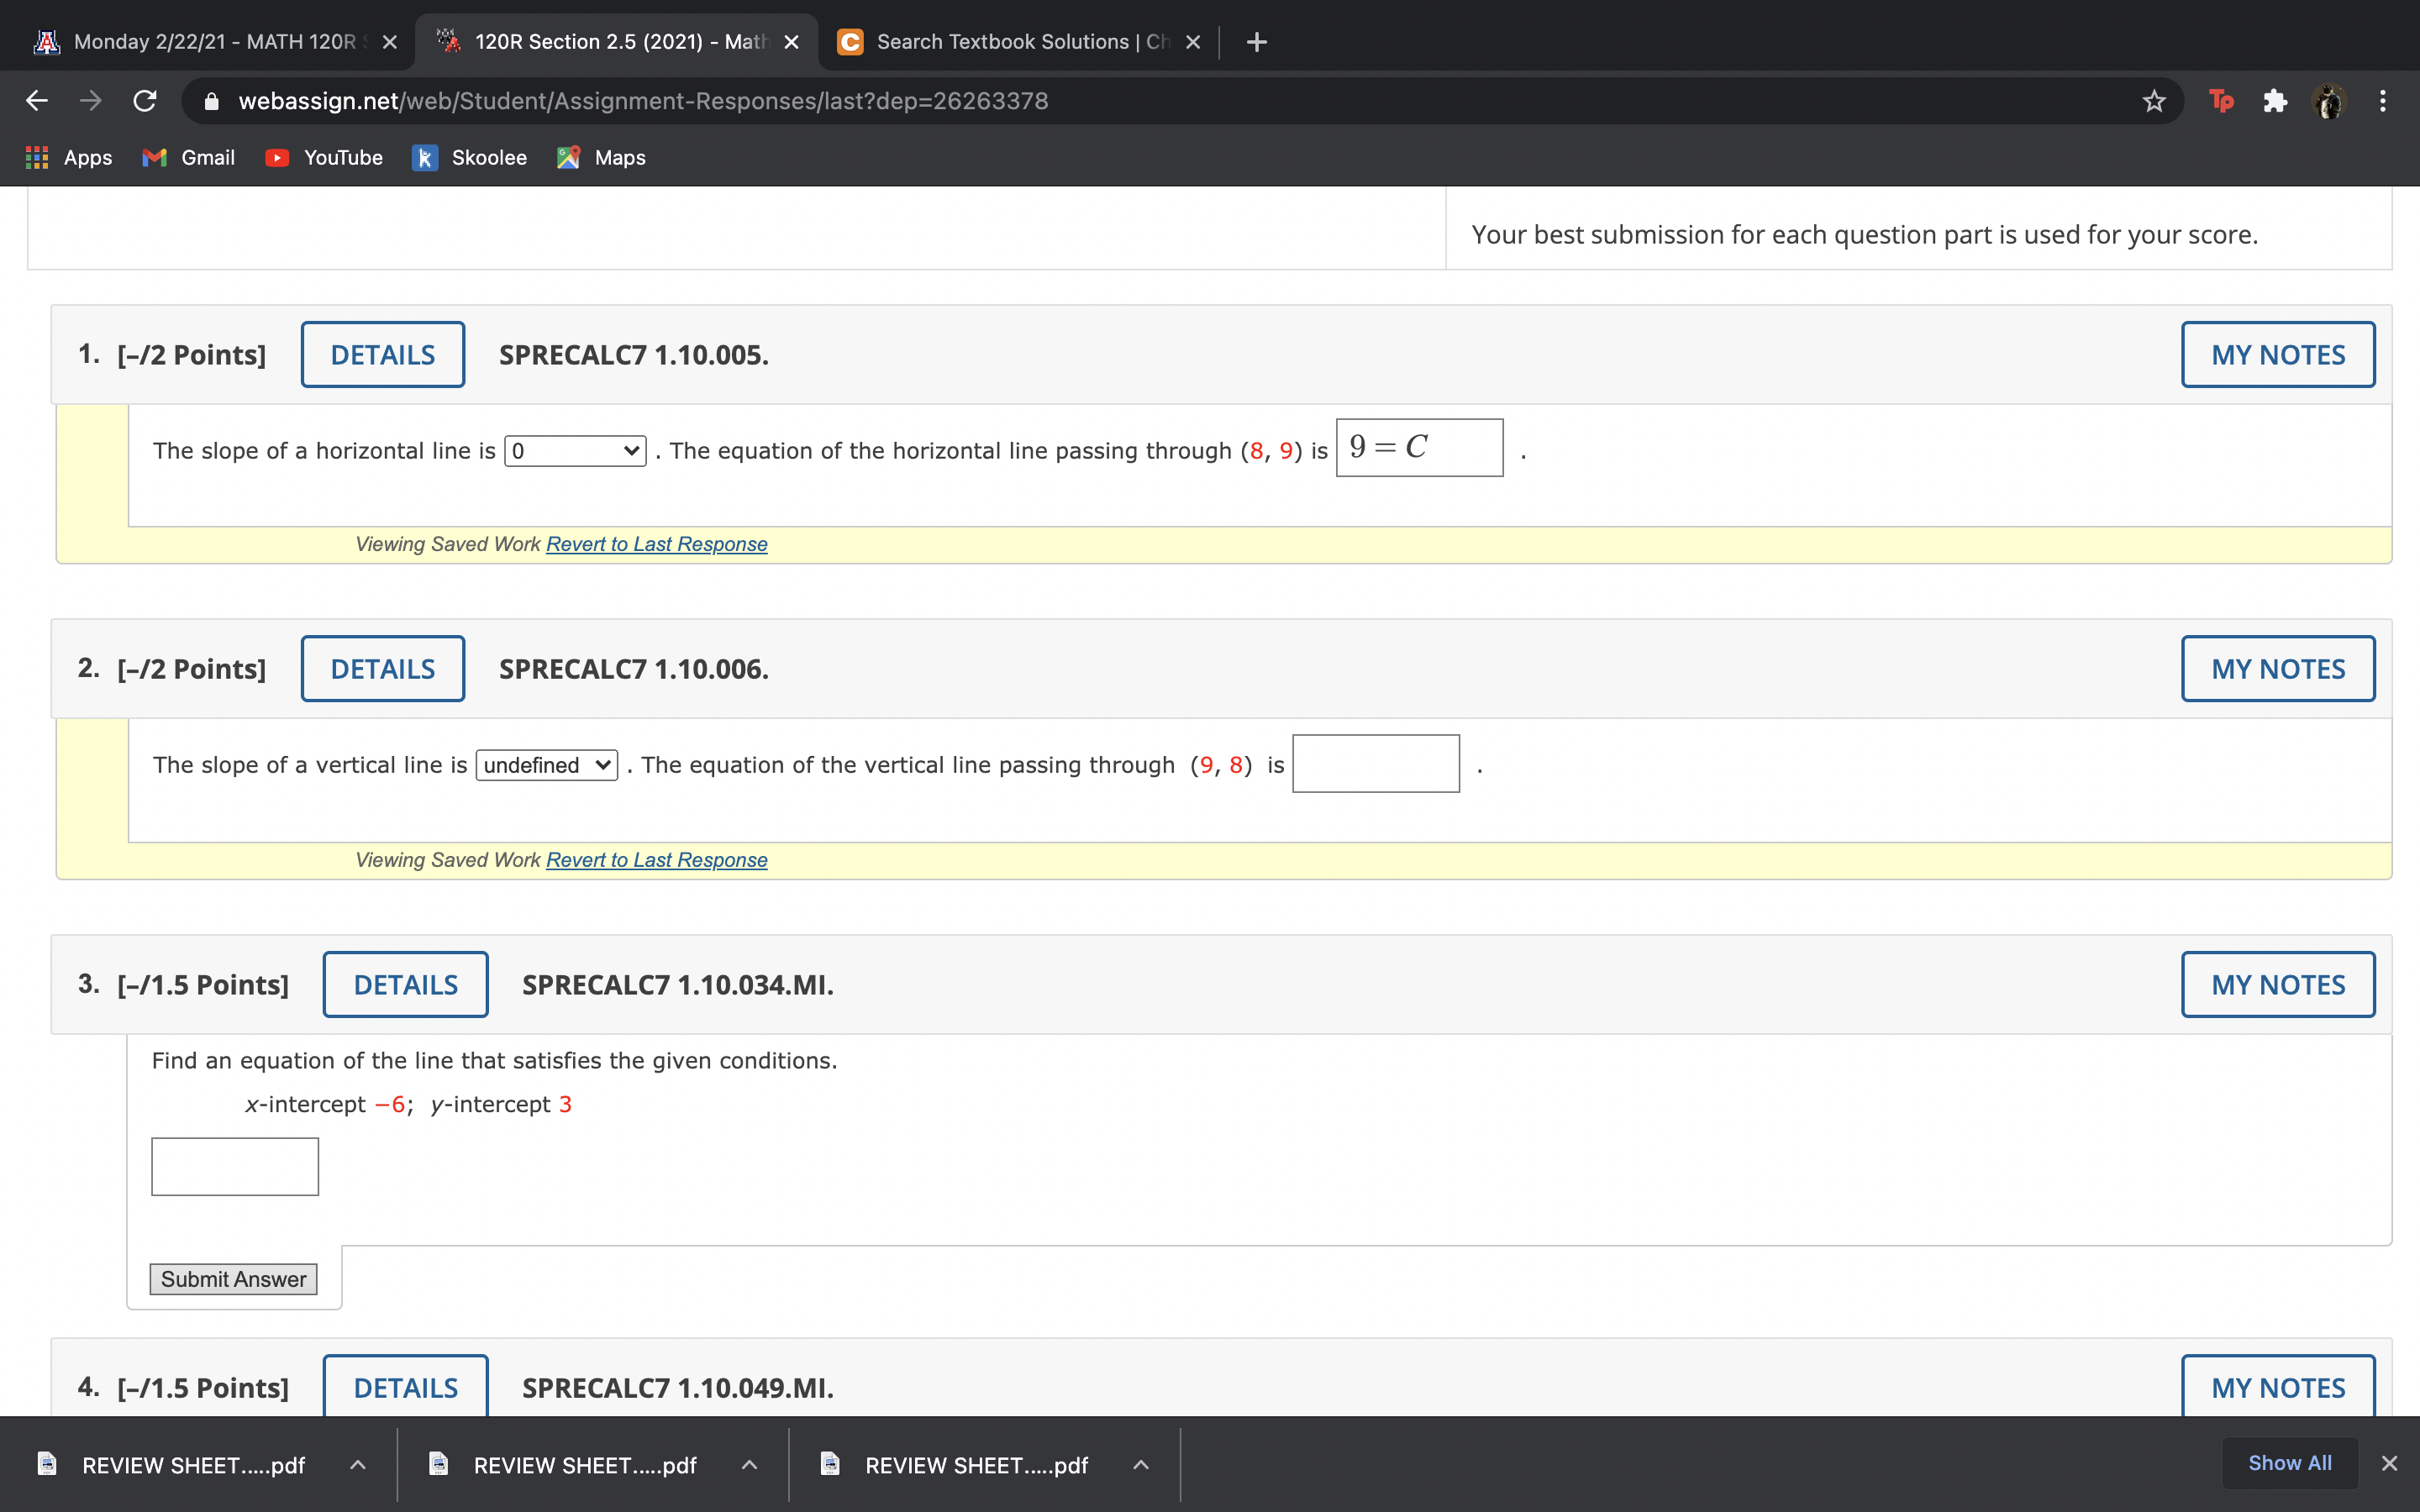The height and width of the screenshot is (1512, 2420).
Task: Click the red Tp extension icon
Action: 2221,101
